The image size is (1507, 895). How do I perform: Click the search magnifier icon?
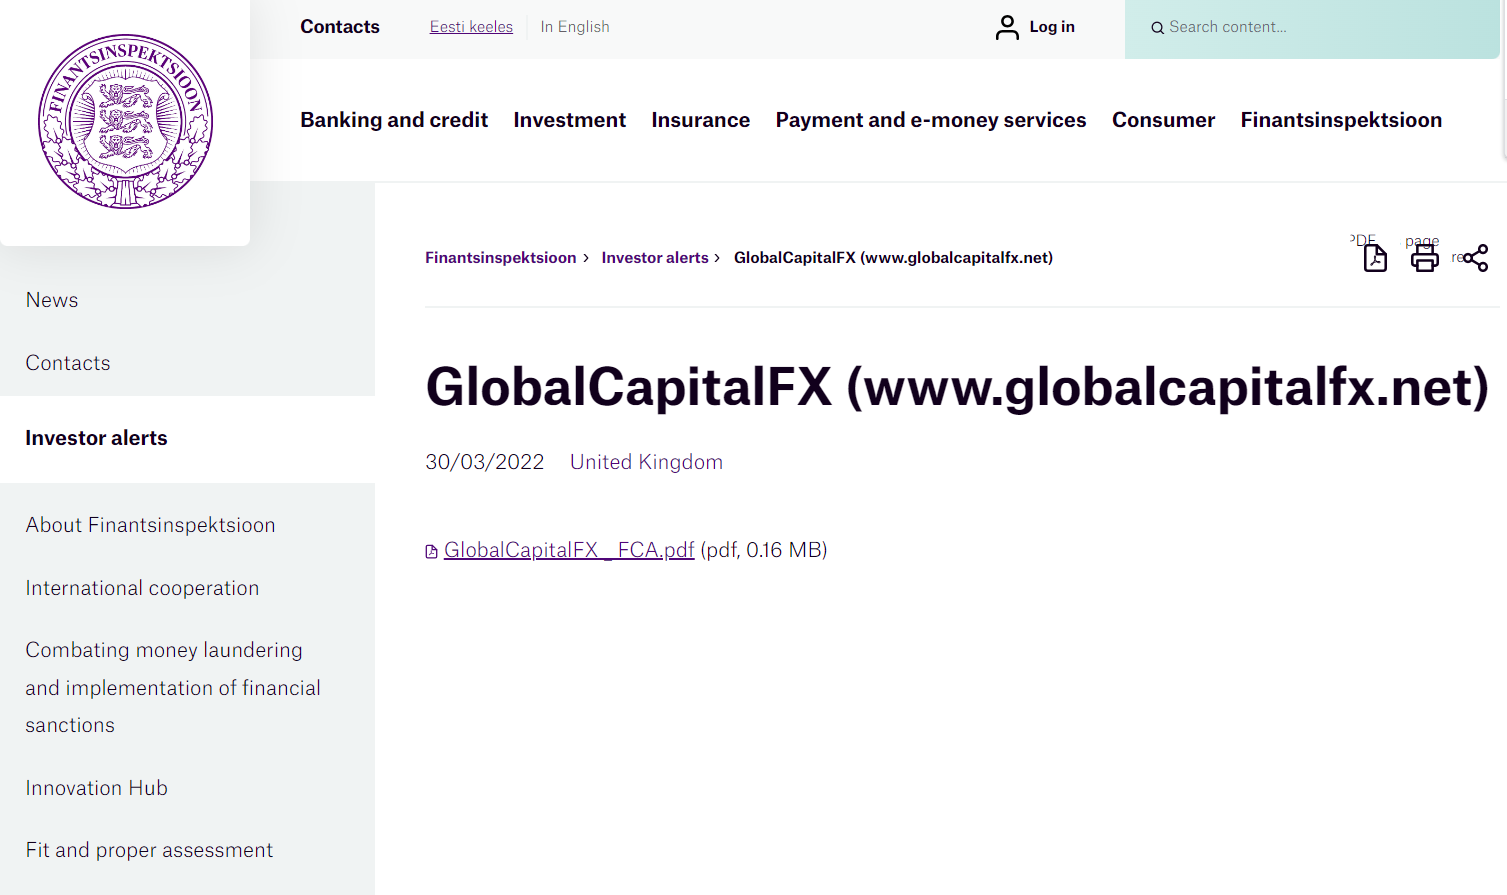pos(1157,28)
